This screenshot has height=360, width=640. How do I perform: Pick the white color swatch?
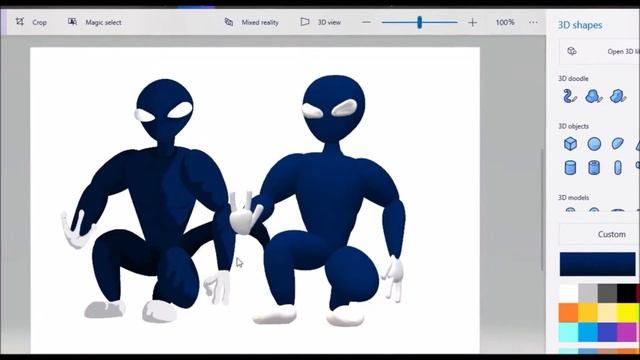click(x=569, y=293)
